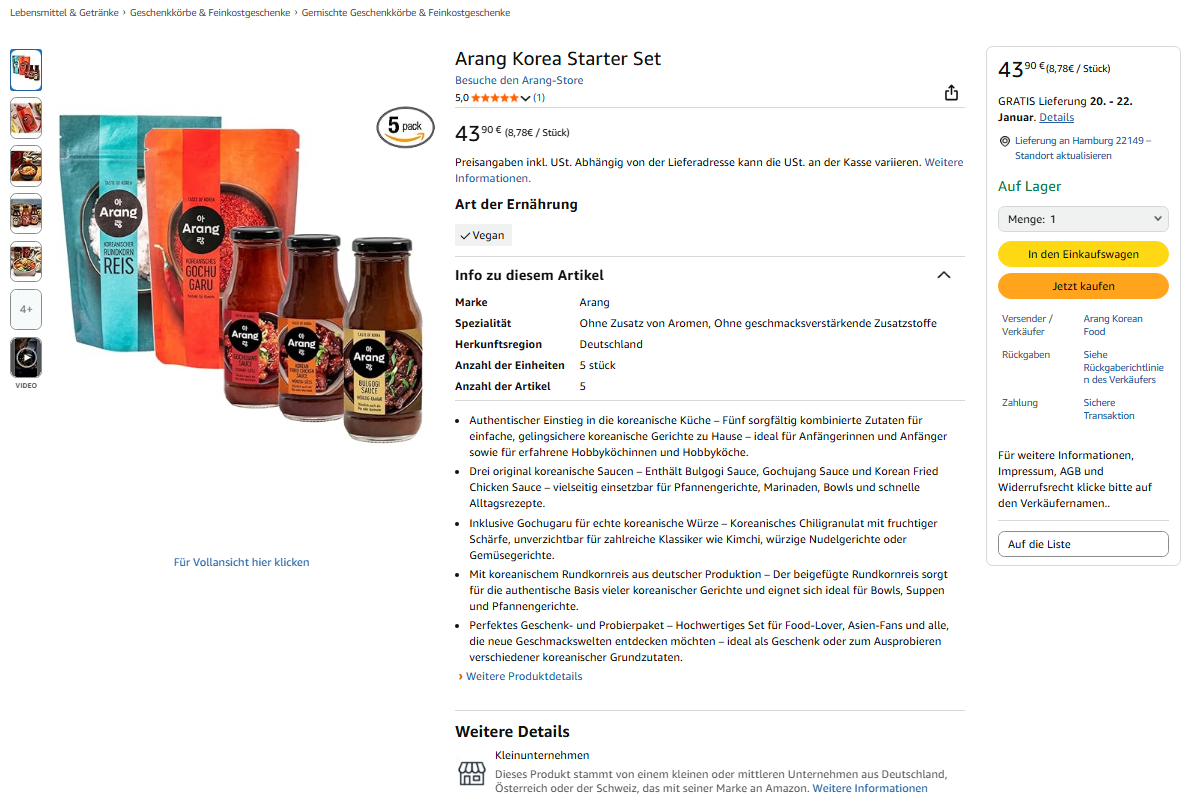
Task: Click the delivery location pin icon
Action: 1004,142
